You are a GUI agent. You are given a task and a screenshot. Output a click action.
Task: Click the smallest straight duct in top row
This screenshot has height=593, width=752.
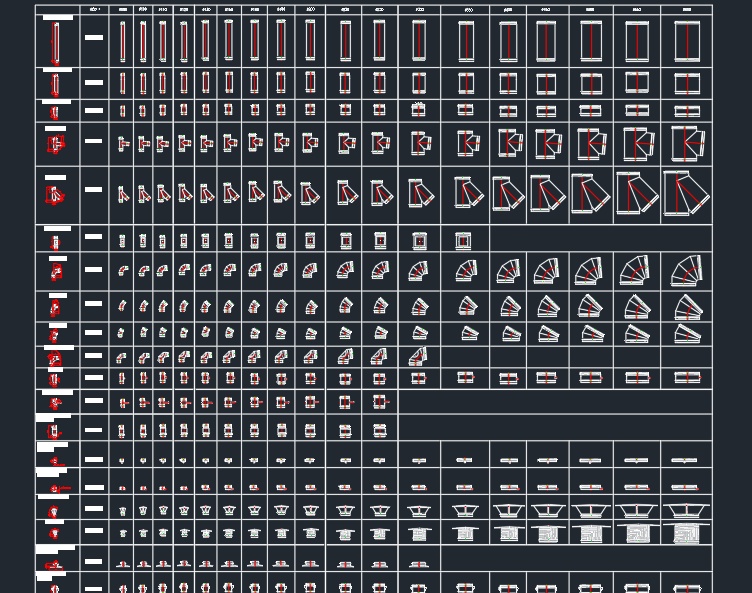(x=123, y=43)
